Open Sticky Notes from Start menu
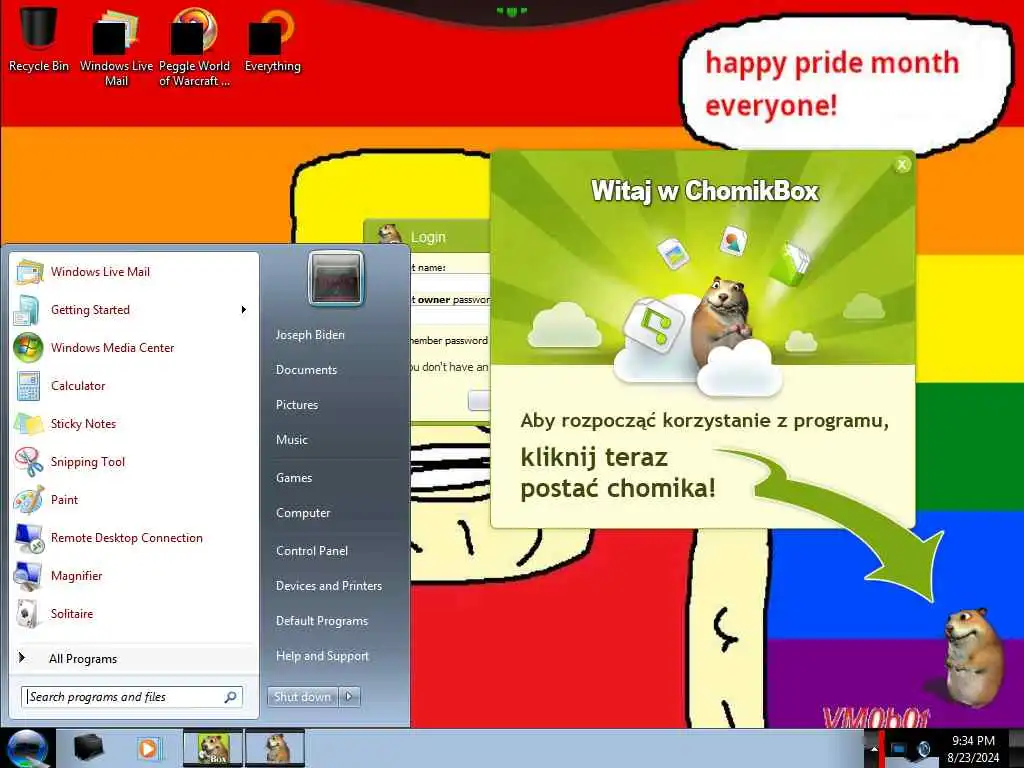This screenshot has width=1024, height=768. [x=134, y=423]
